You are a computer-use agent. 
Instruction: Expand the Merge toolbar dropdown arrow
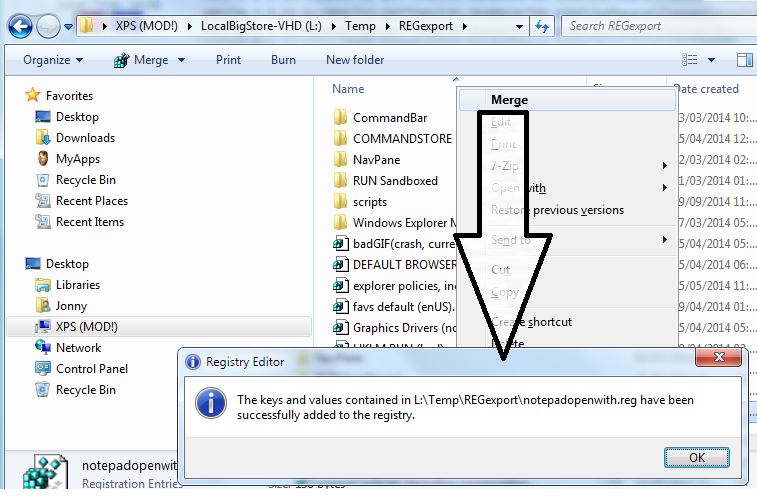click(182, 60)
